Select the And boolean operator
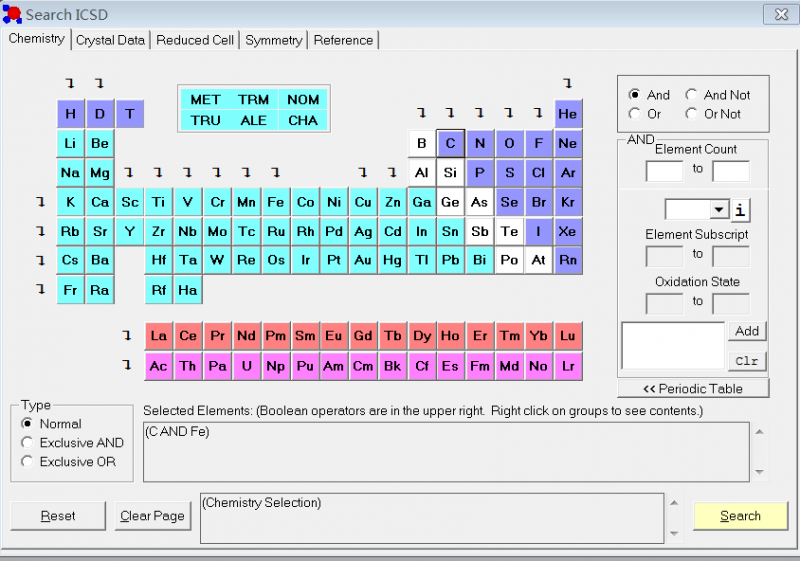 tap(649, 95)
